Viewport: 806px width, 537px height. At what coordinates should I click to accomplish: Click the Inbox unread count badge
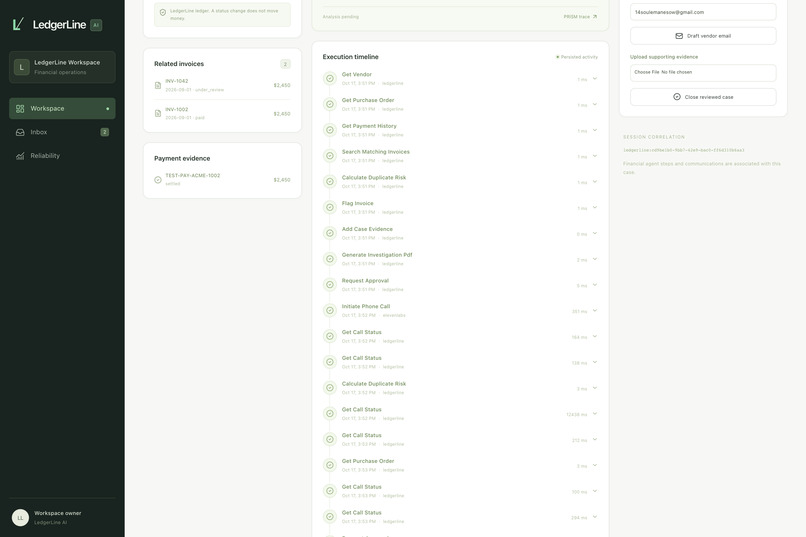coord(104,132)
